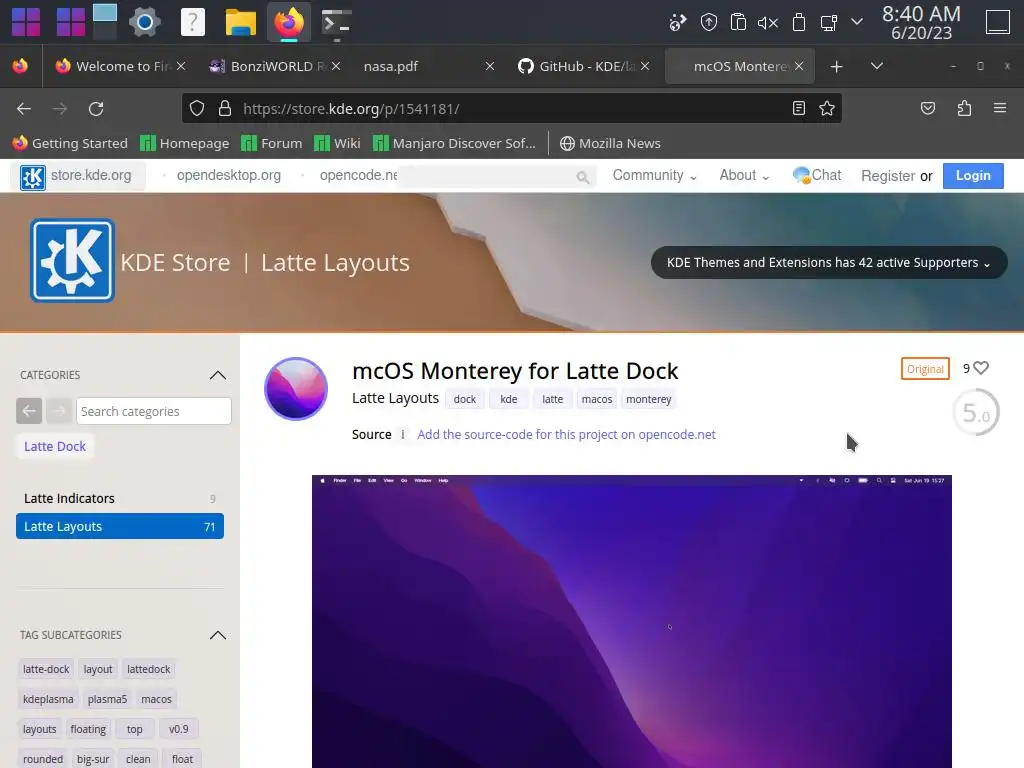Open the display configuration tray icon
Screen dimensions: 1024x768
click(828, 23)
